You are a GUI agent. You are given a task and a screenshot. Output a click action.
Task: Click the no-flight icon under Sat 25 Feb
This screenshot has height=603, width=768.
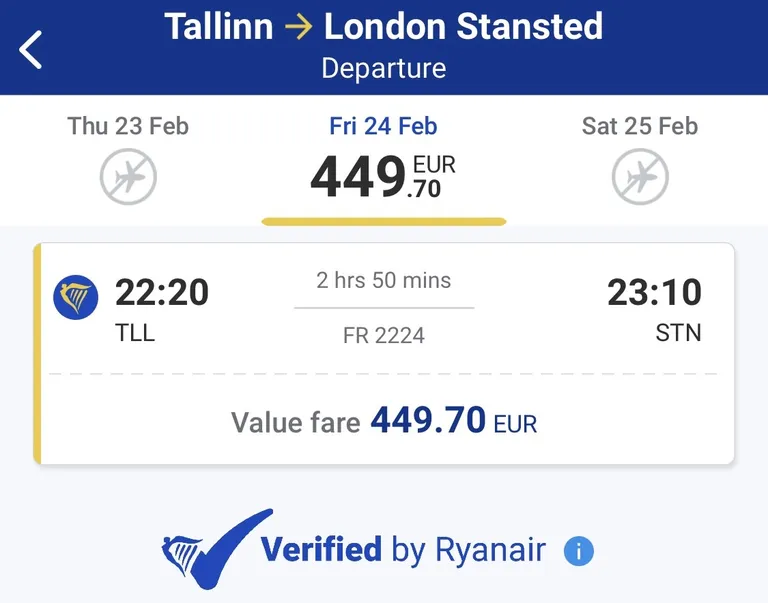[640, 176]
